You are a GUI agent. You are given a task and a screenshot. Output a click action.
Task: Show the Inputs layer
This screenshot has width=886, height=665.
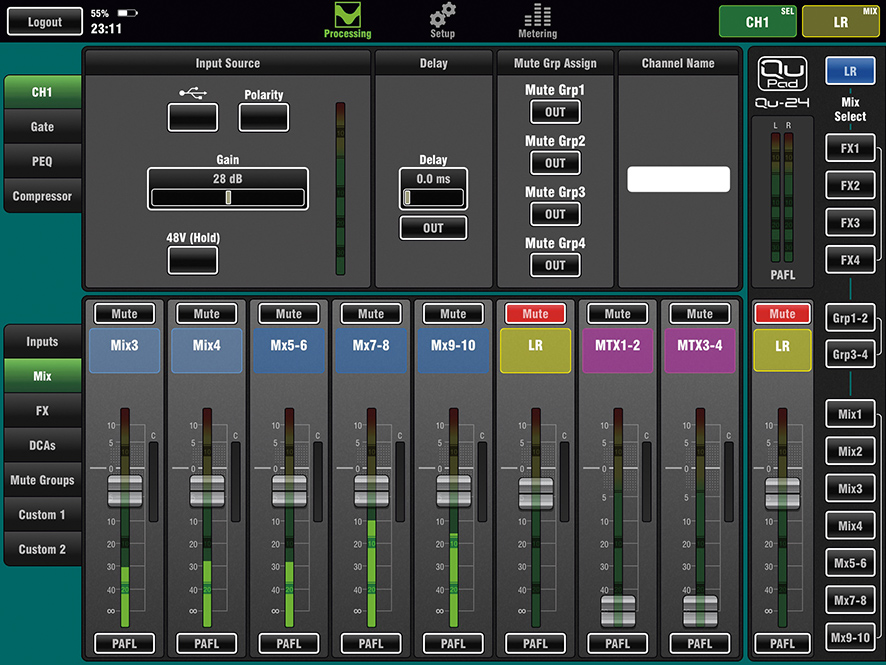click(42, 341)
